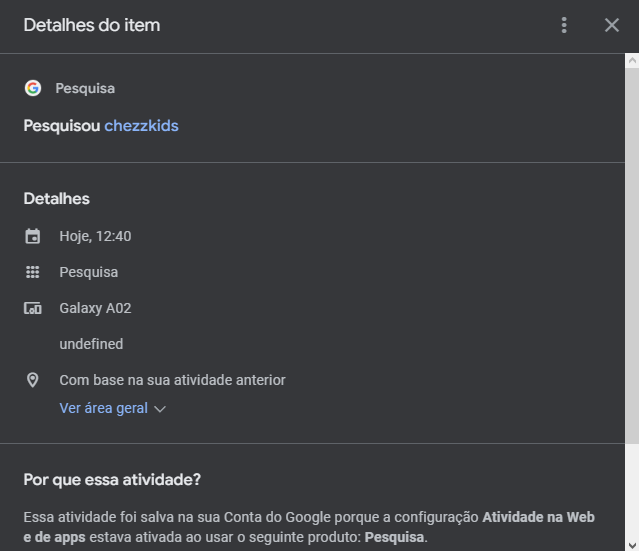This screenshot has width=639, height=551.
Task: Click the location pin icon
Action: pos(33,380)
